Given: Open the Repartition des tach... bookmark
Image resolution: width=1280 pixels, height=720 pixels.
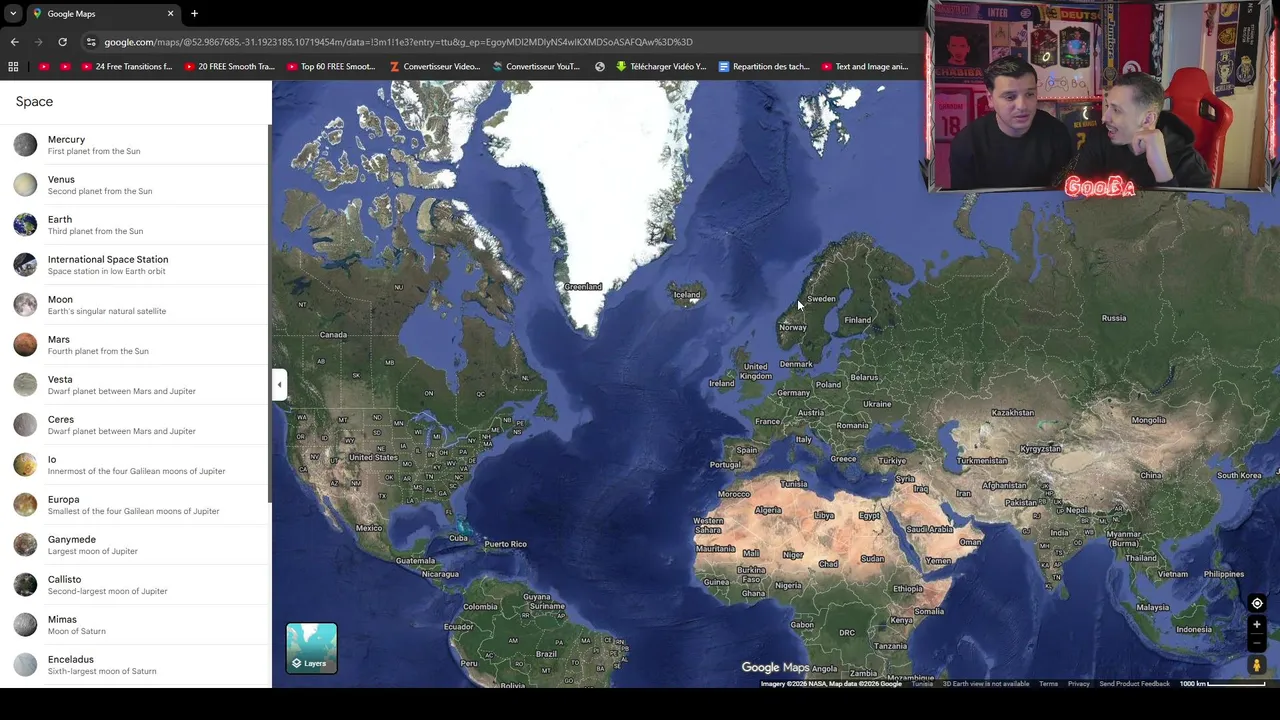Looking at the screenshot, I should 764,67.
